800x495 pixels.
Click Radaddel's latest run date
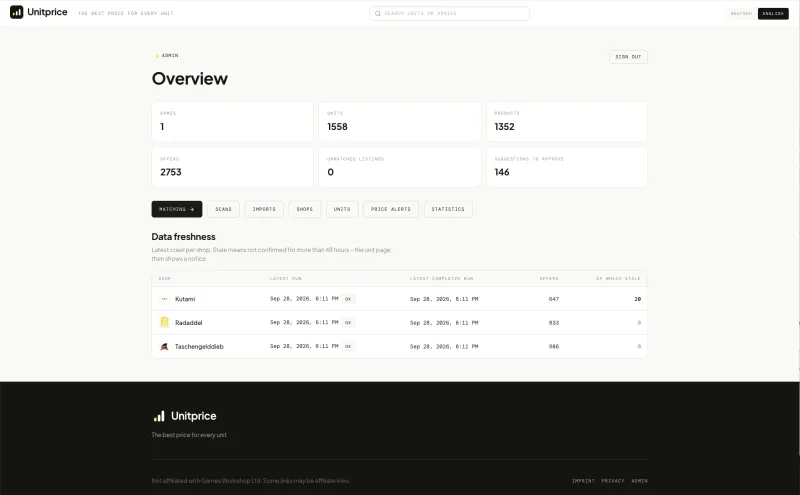click(x=304, y=323)
